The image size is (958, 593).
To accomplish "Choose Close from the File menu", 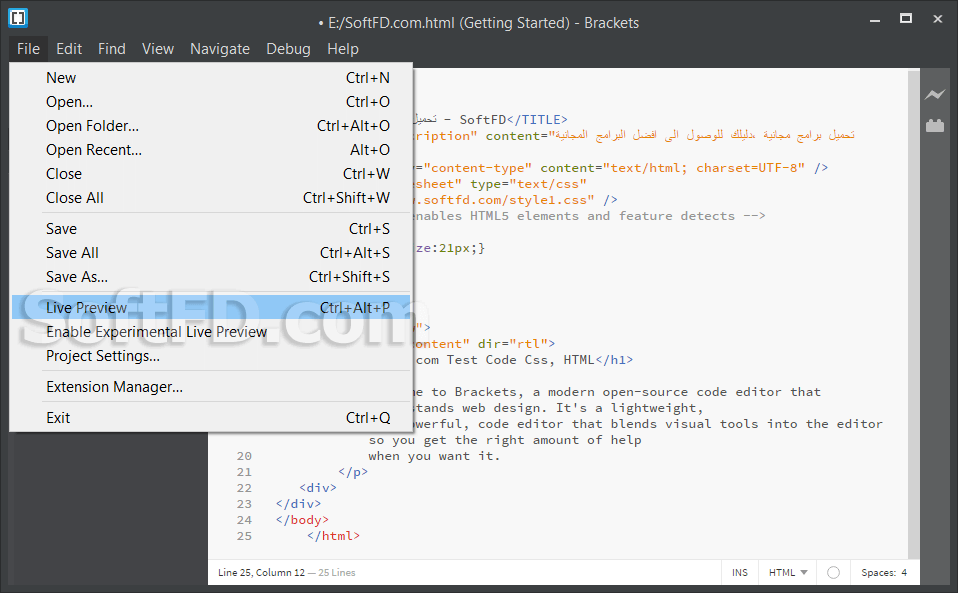I will [211, 173].
